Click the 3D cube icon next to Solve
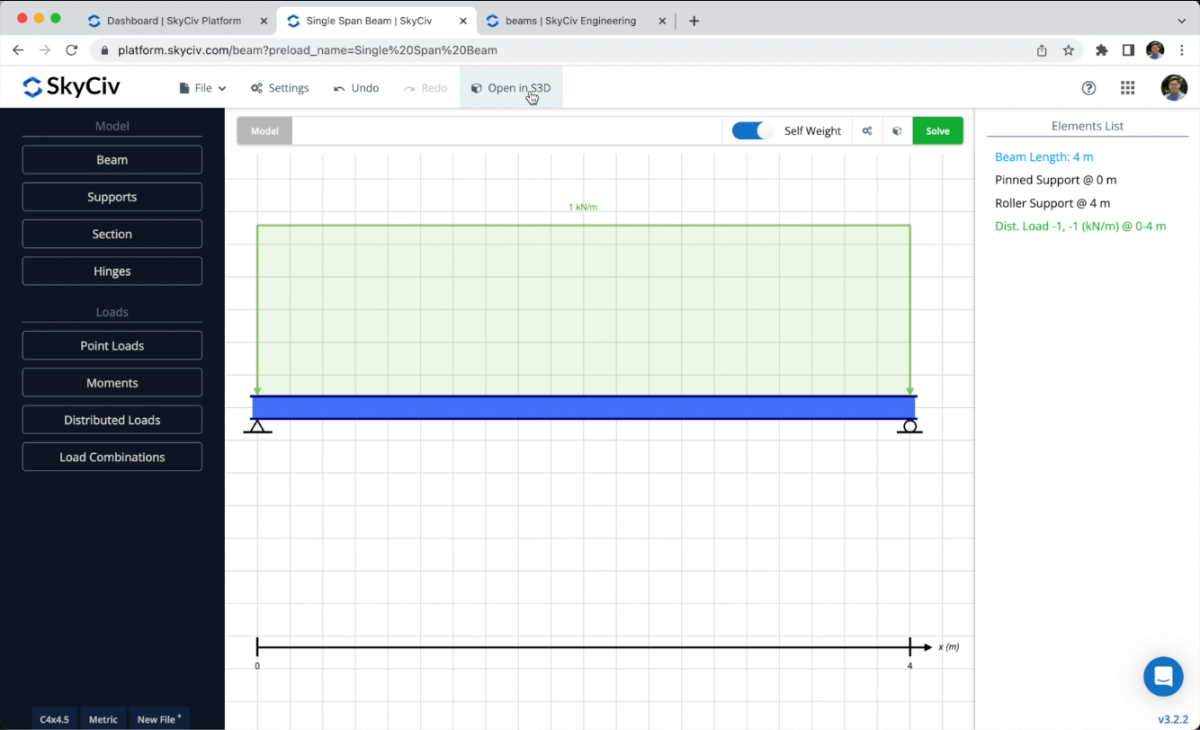This screenshot has height=730, width=1200. 897,131
